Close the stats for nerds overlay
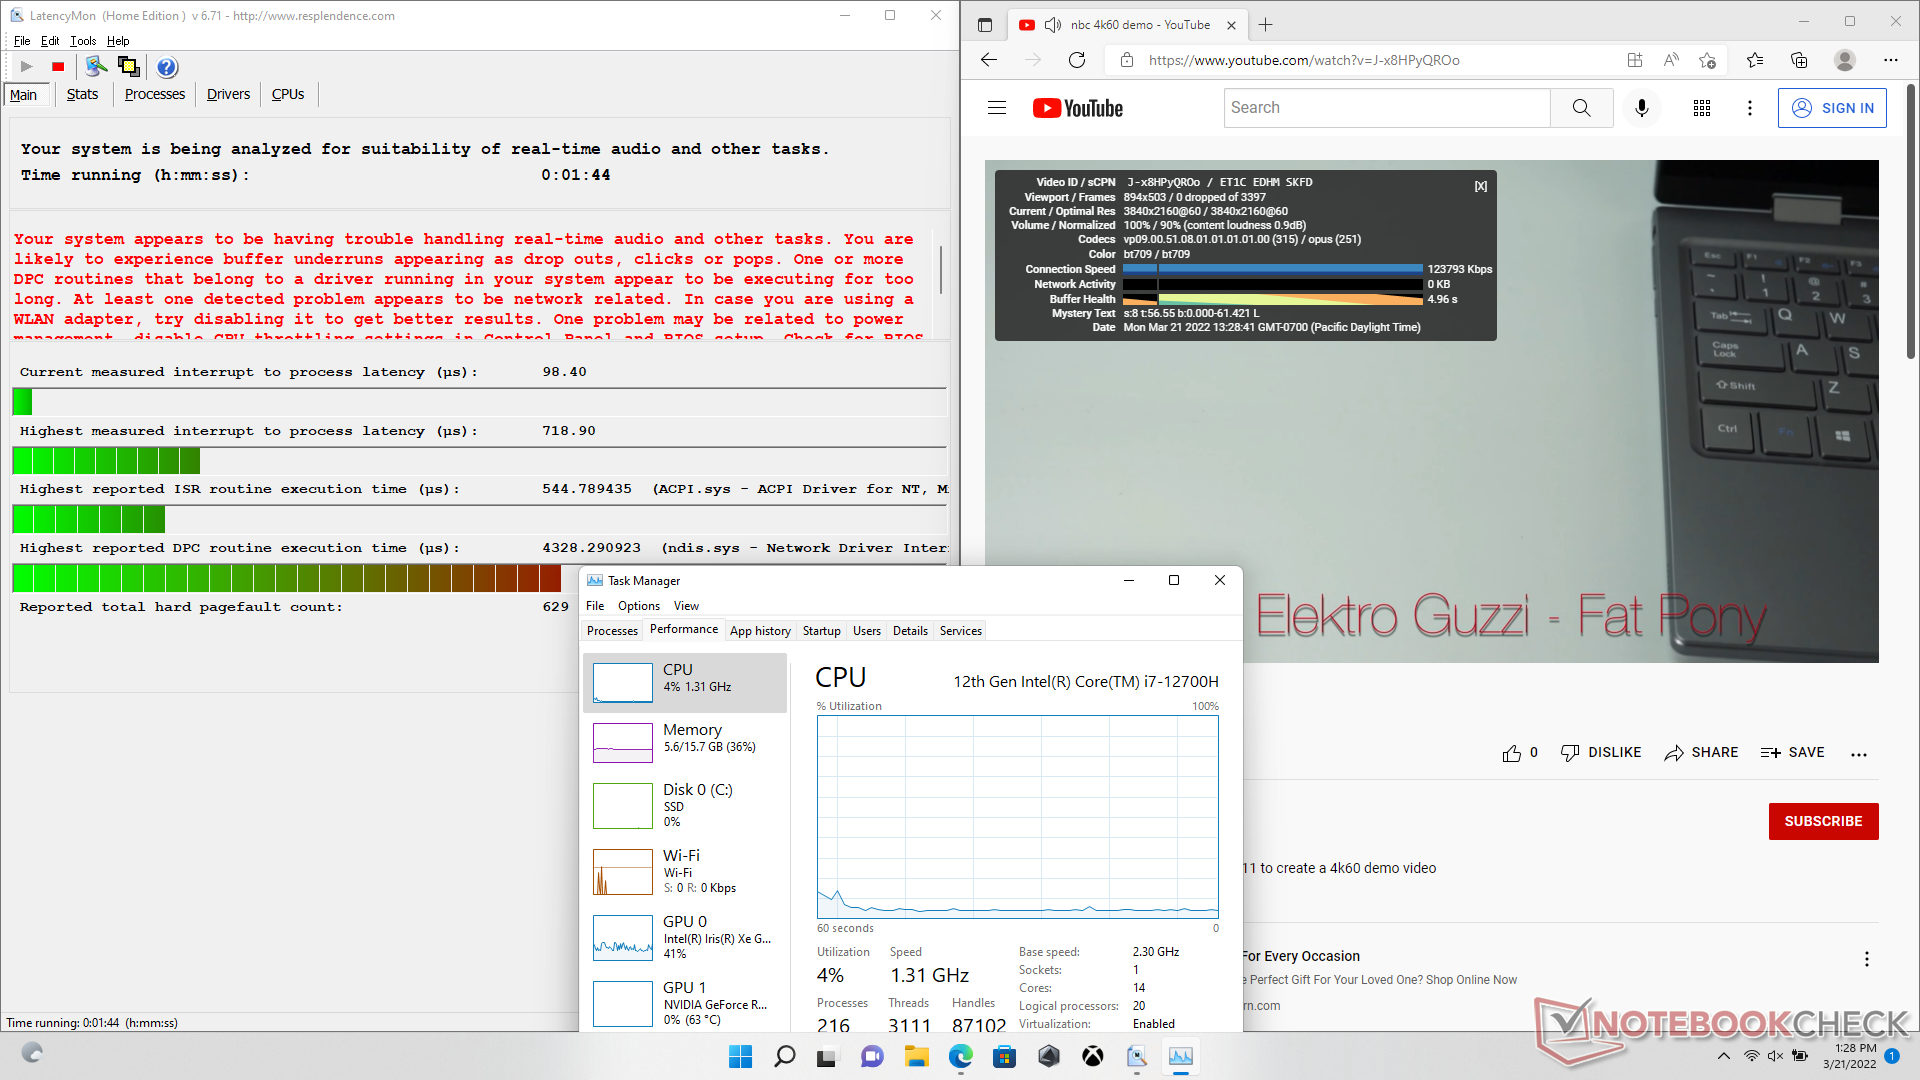 (x=1480, y=186)
